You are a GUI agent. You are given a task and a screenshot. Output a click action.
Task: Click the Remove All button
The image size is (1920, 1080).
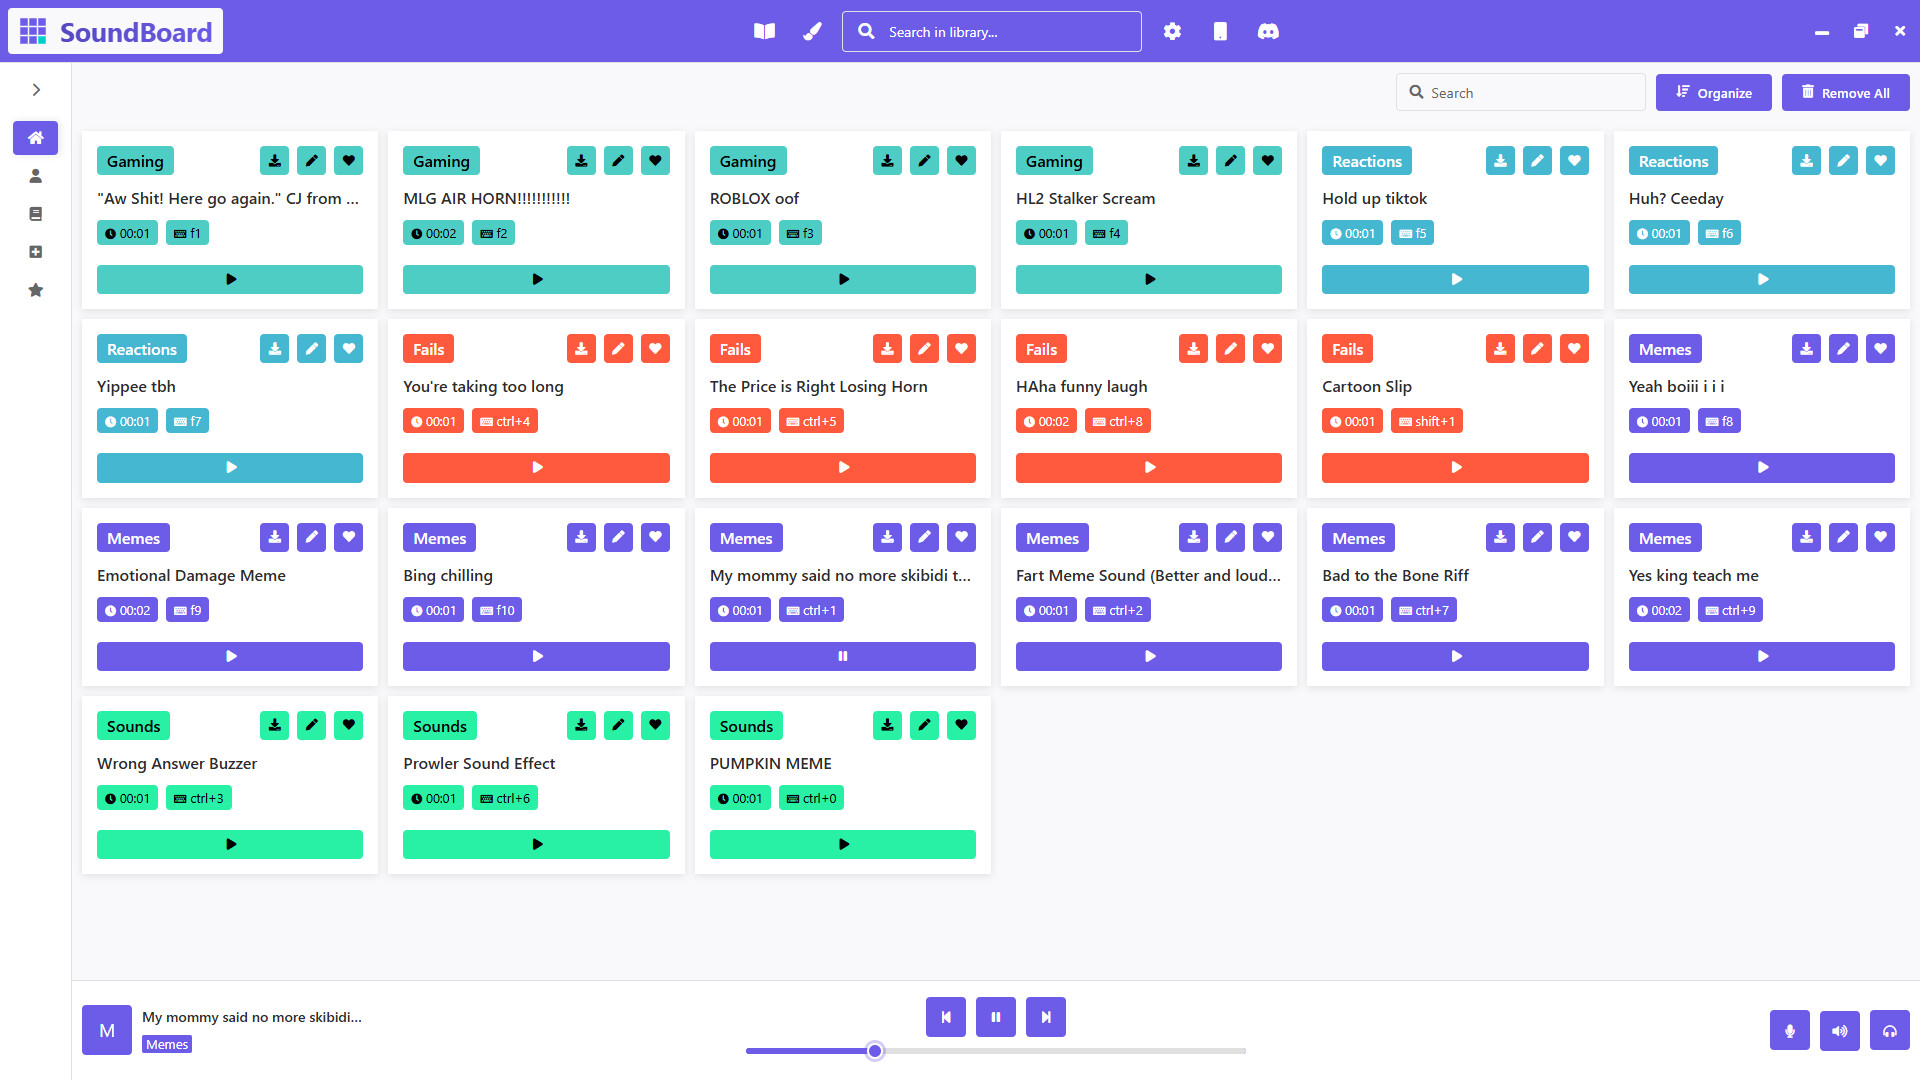click(1845, 92)
